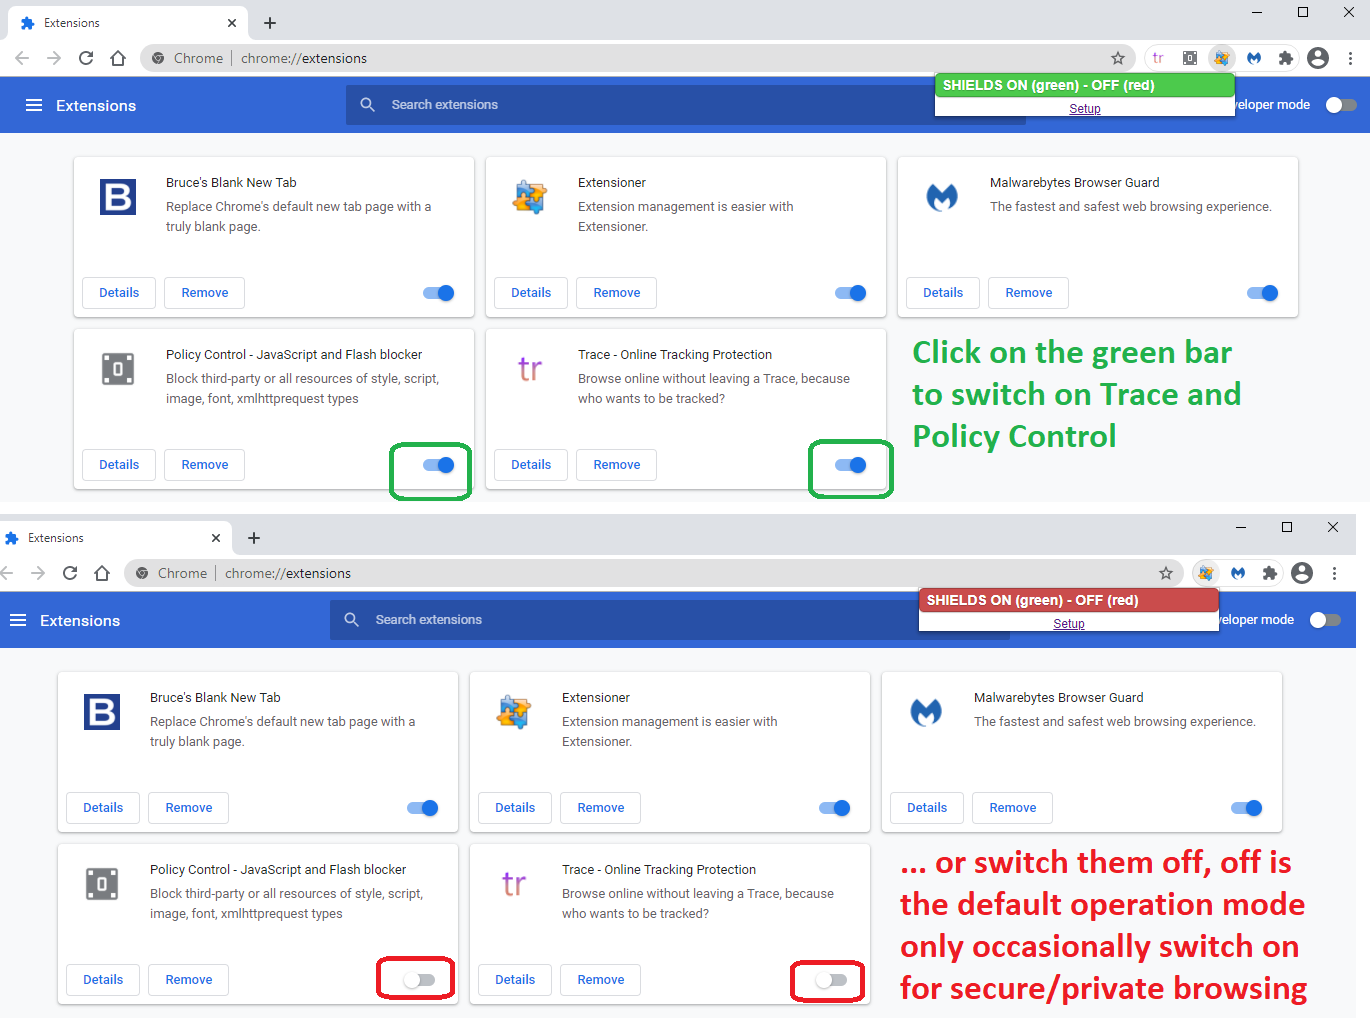1372x1018 pixels.
Task: Open Details for Policy Control in bottom window
Action: tap(103, 980)
